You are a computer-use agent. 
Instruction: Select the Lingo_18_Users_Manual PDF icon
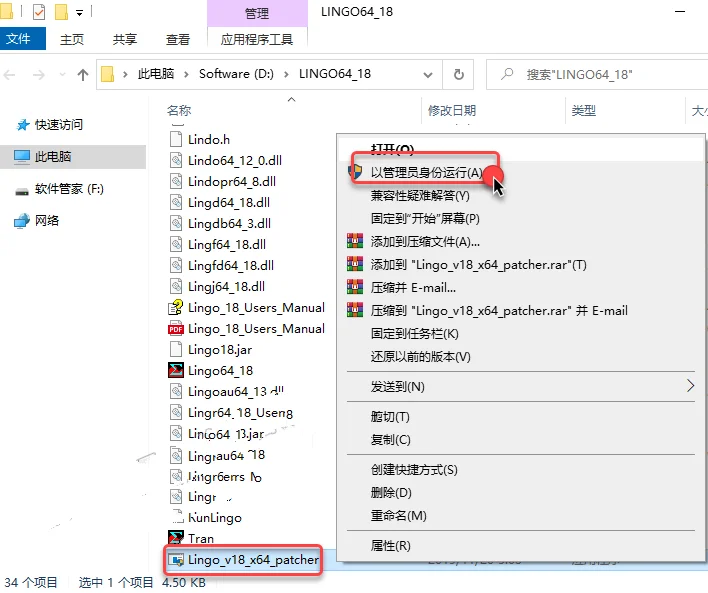[x=176, y=329]
